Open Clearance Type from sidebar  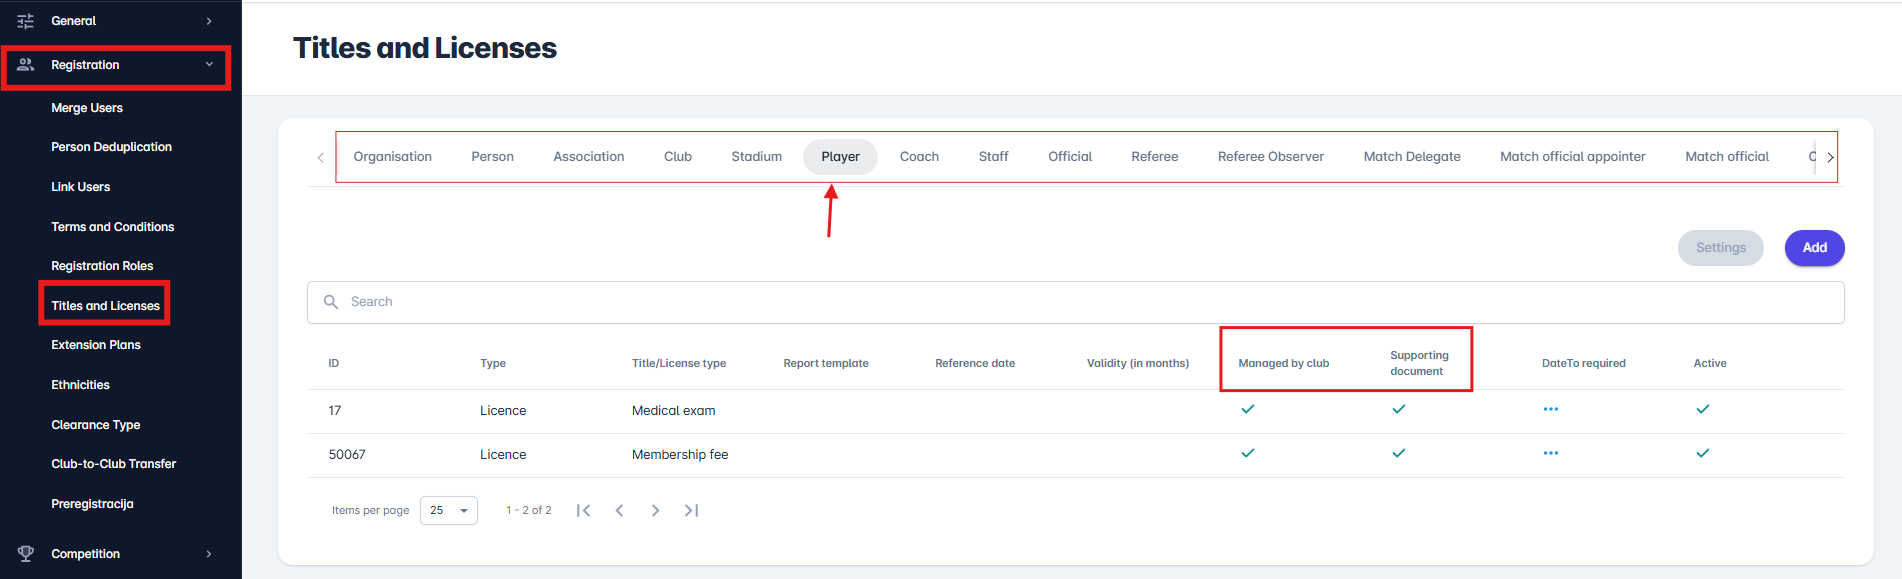(96, 425)
